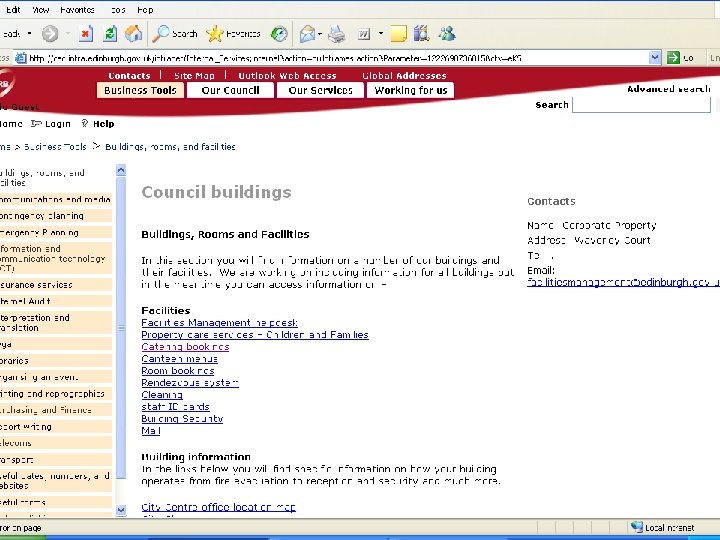
Task: Click the sidebar scroll down arrow
Action: click(121, 510)
